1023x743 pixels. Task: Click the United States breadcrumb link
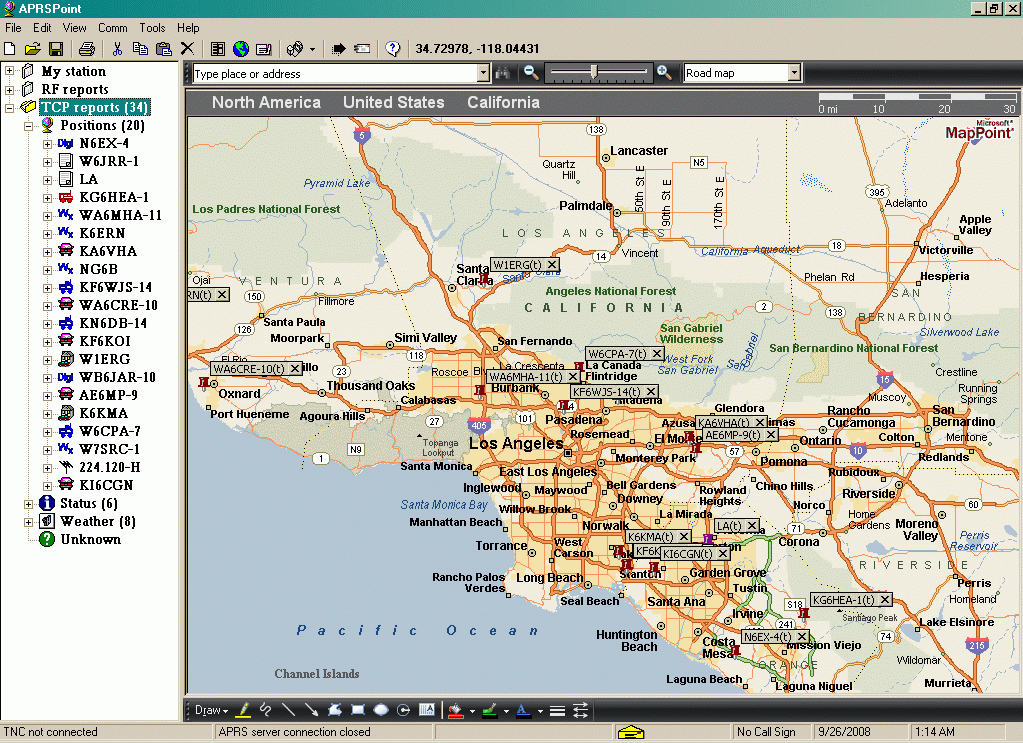click(x=393, y=102)
